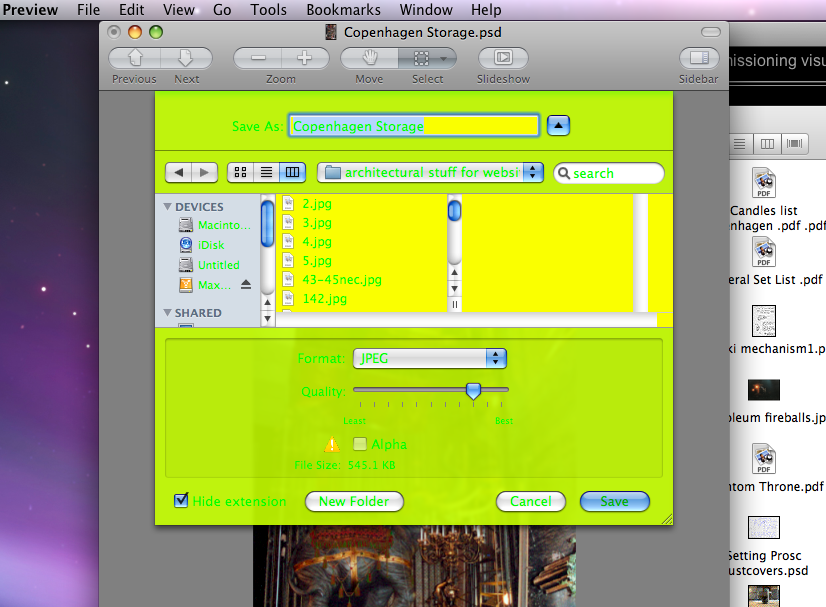This screenshot has width=826, height=607.
Task: Click the Next page arrow
Action: (x=186, y=57)
